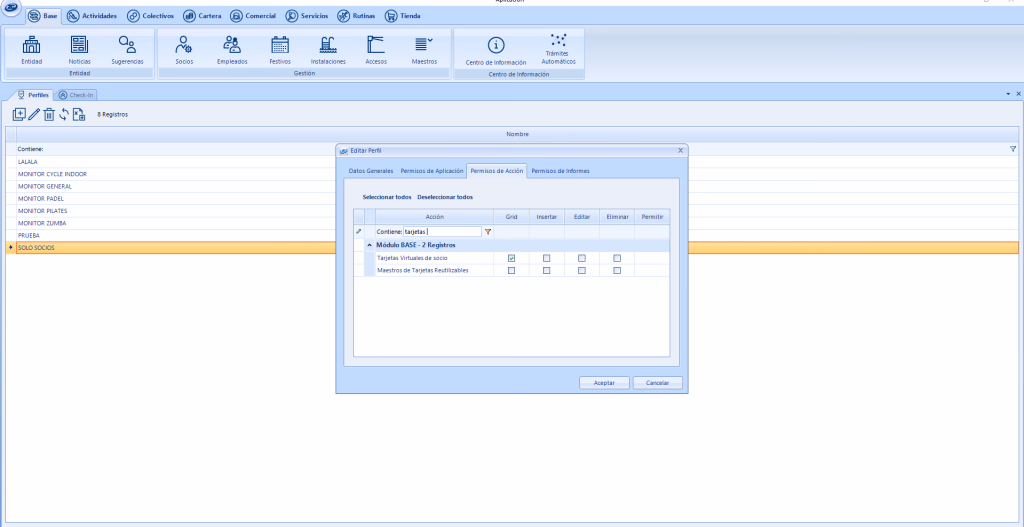Select the MONITOR PILATES row

tap(42, 211)
